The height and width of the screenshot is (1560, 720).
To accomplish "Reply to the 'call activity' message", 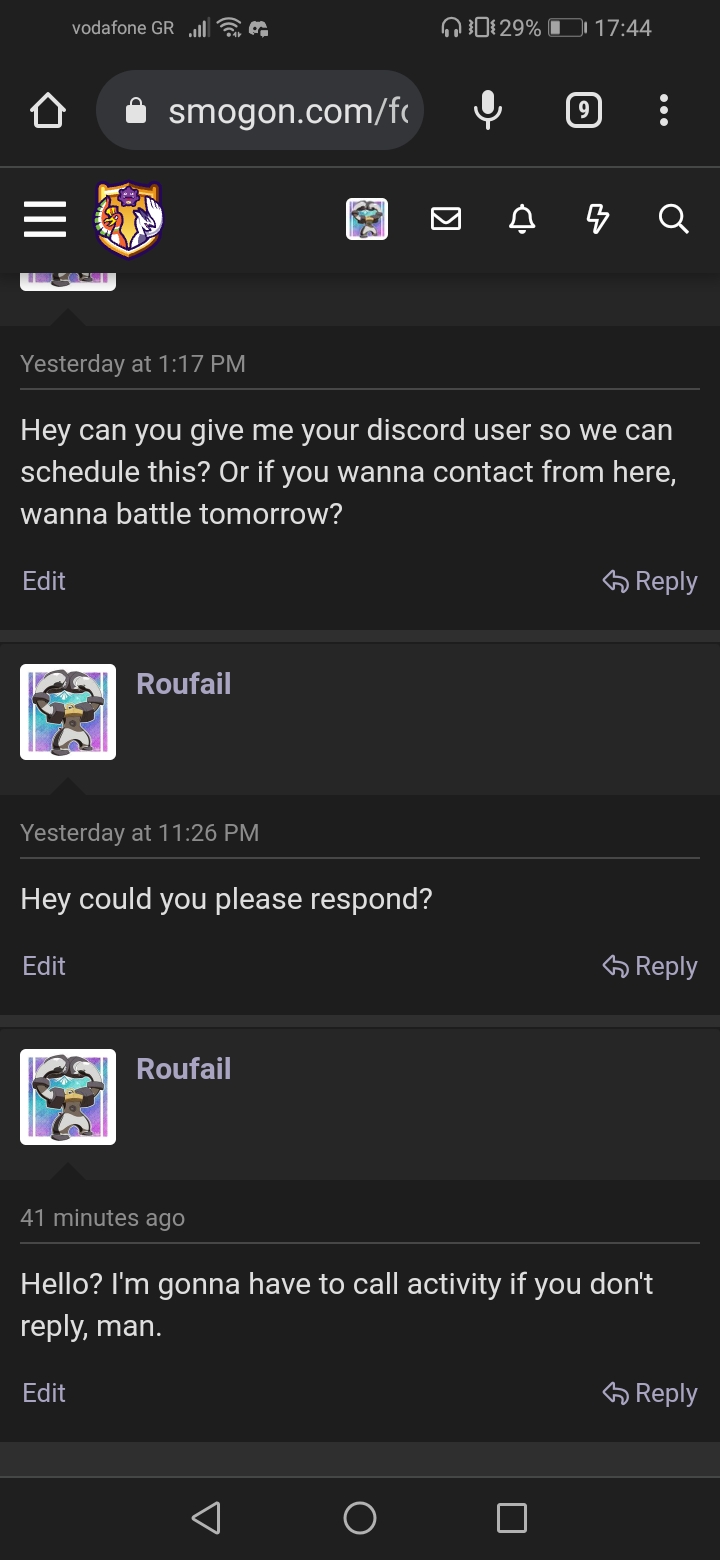I will pos(650,1393).
